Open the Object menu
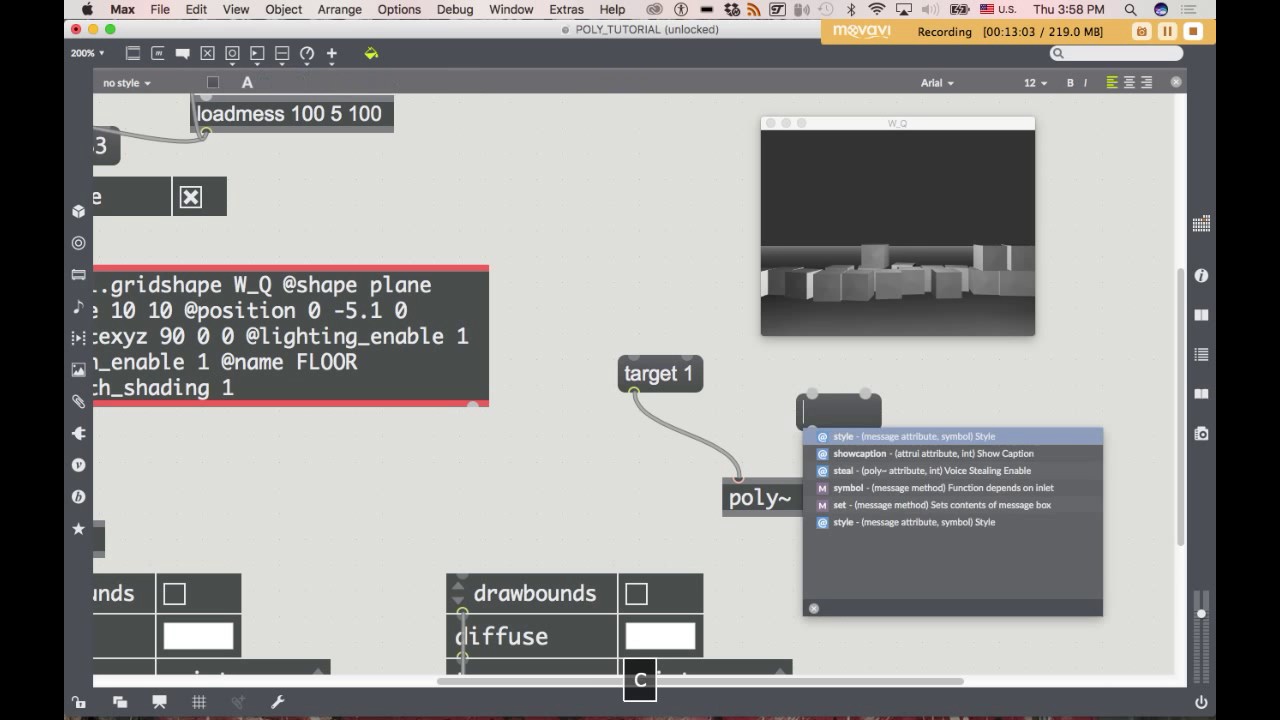This screenshot has width=1280, height=720. pyautogui.click(x=283, y=9)
